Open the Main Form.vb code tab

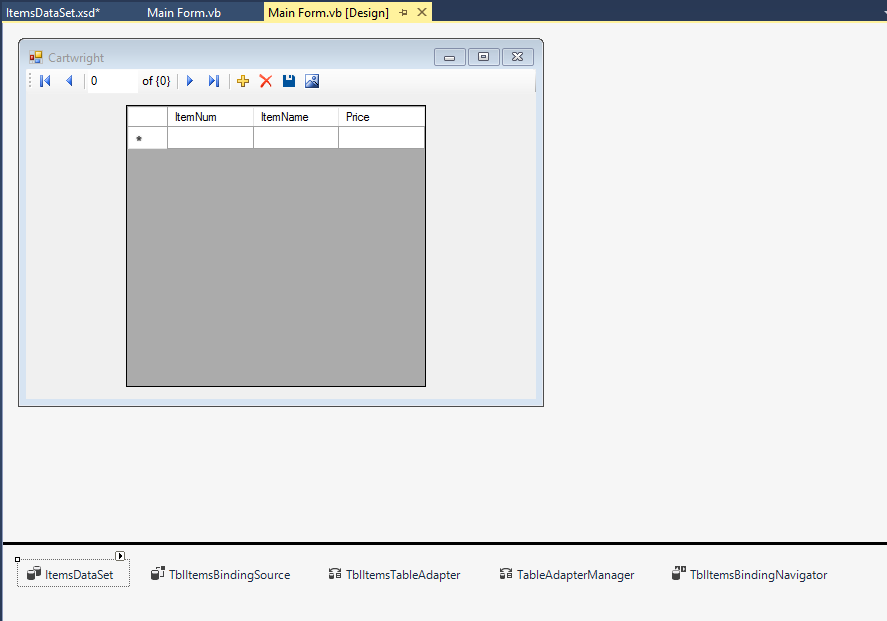click(184, 13)
